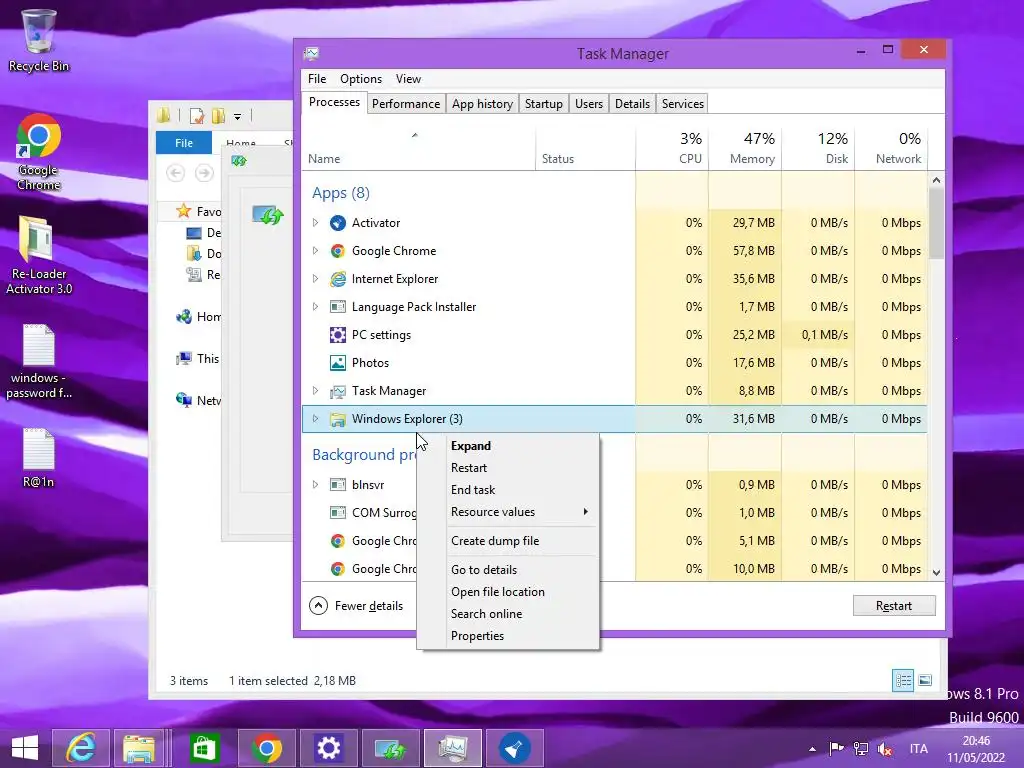Expand the Task Manager process row

coord(315,391)
